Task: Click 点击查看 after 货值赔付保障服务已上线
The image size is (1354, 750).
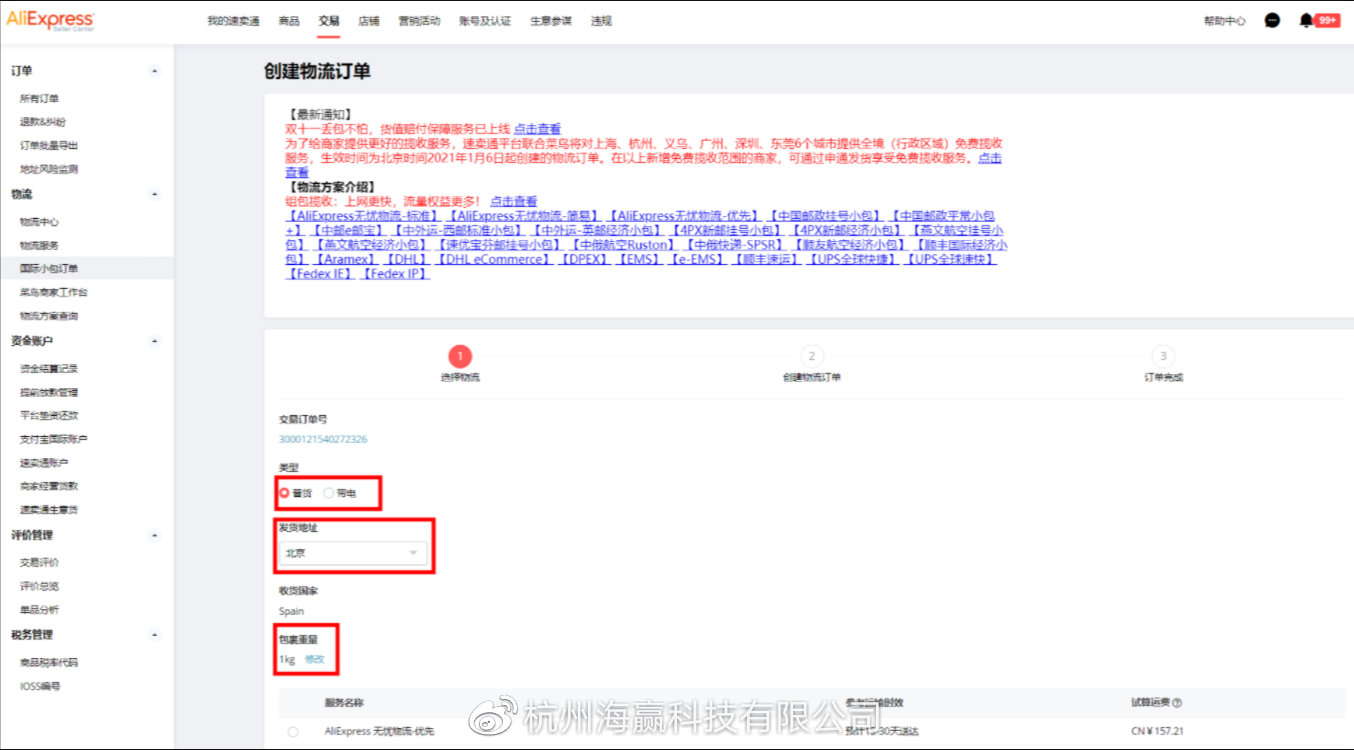Action: click(537, 129)
